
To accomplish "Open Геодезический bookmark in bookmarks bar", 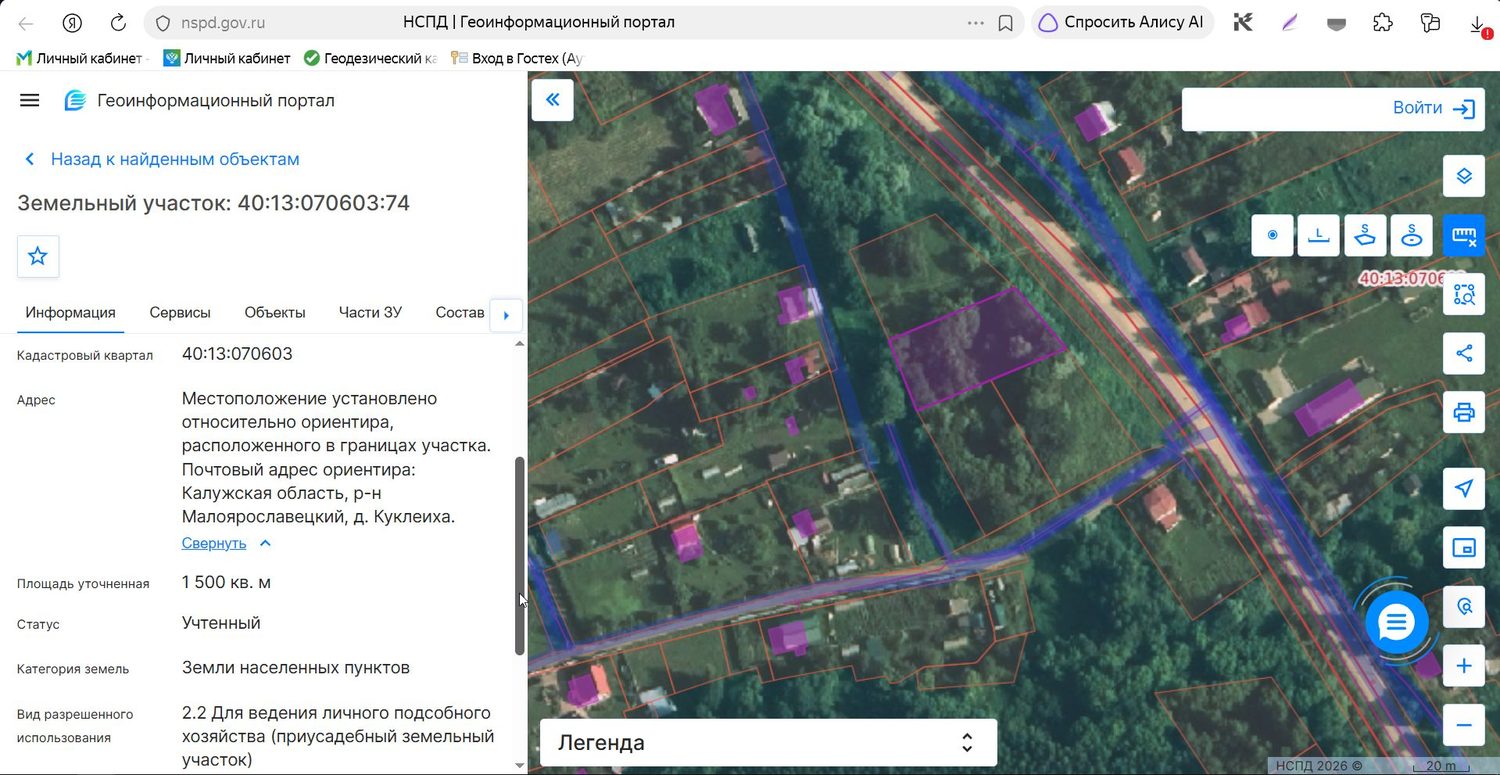I will [x=370, y=58].
